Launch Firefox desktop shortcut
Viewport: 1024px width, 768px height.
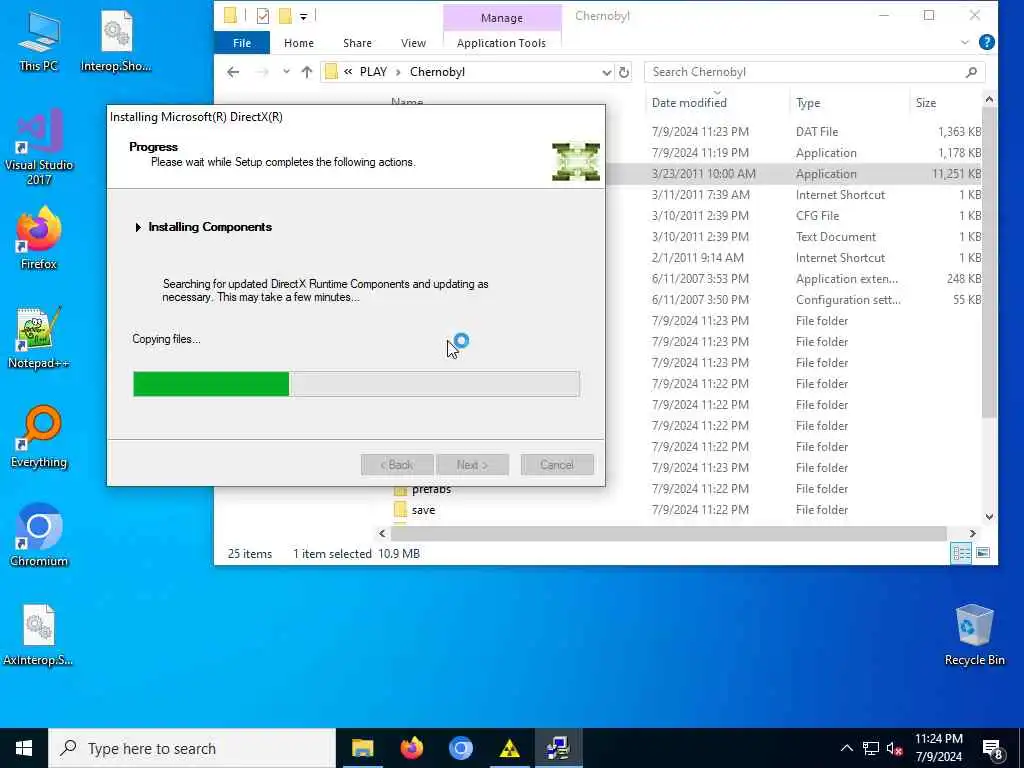[39, 238]
